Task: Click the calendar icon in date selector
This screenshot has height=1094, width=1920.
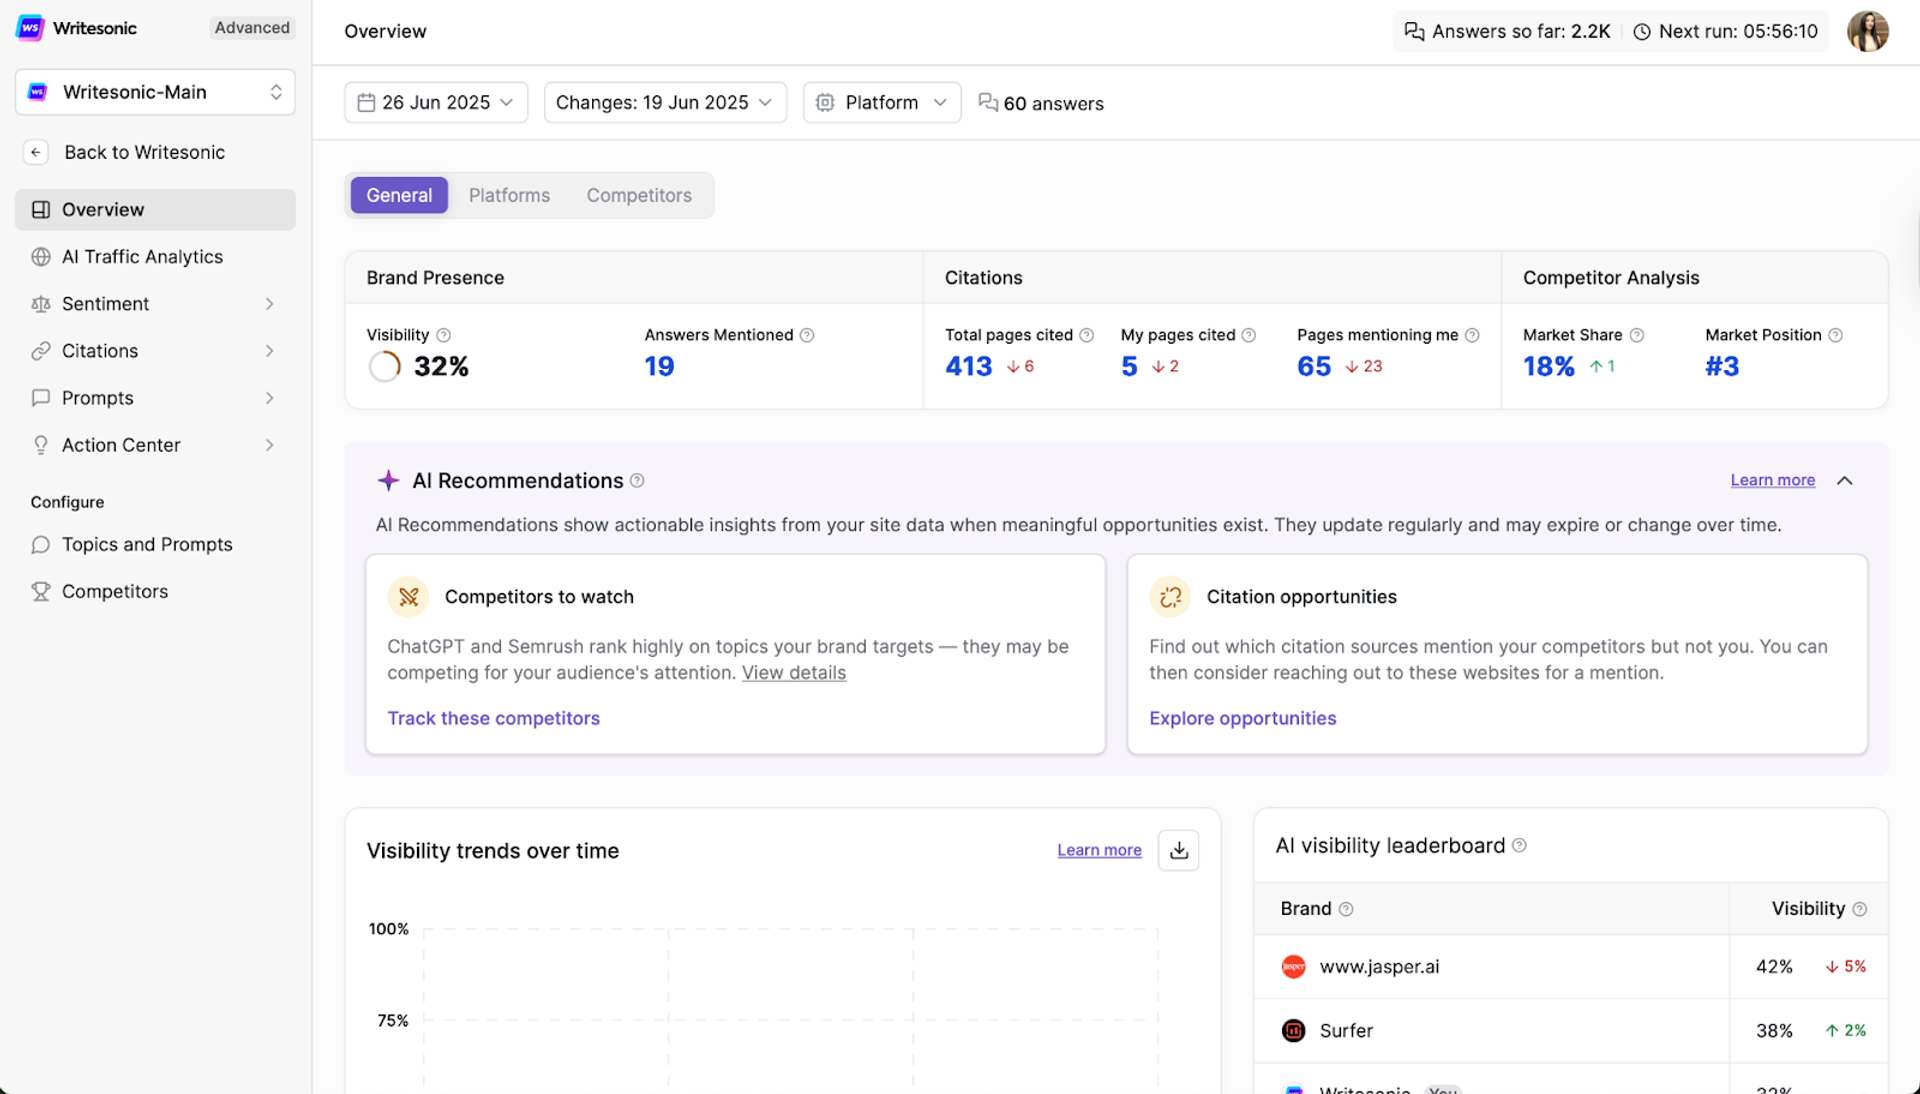Action: tap(366, 102)
